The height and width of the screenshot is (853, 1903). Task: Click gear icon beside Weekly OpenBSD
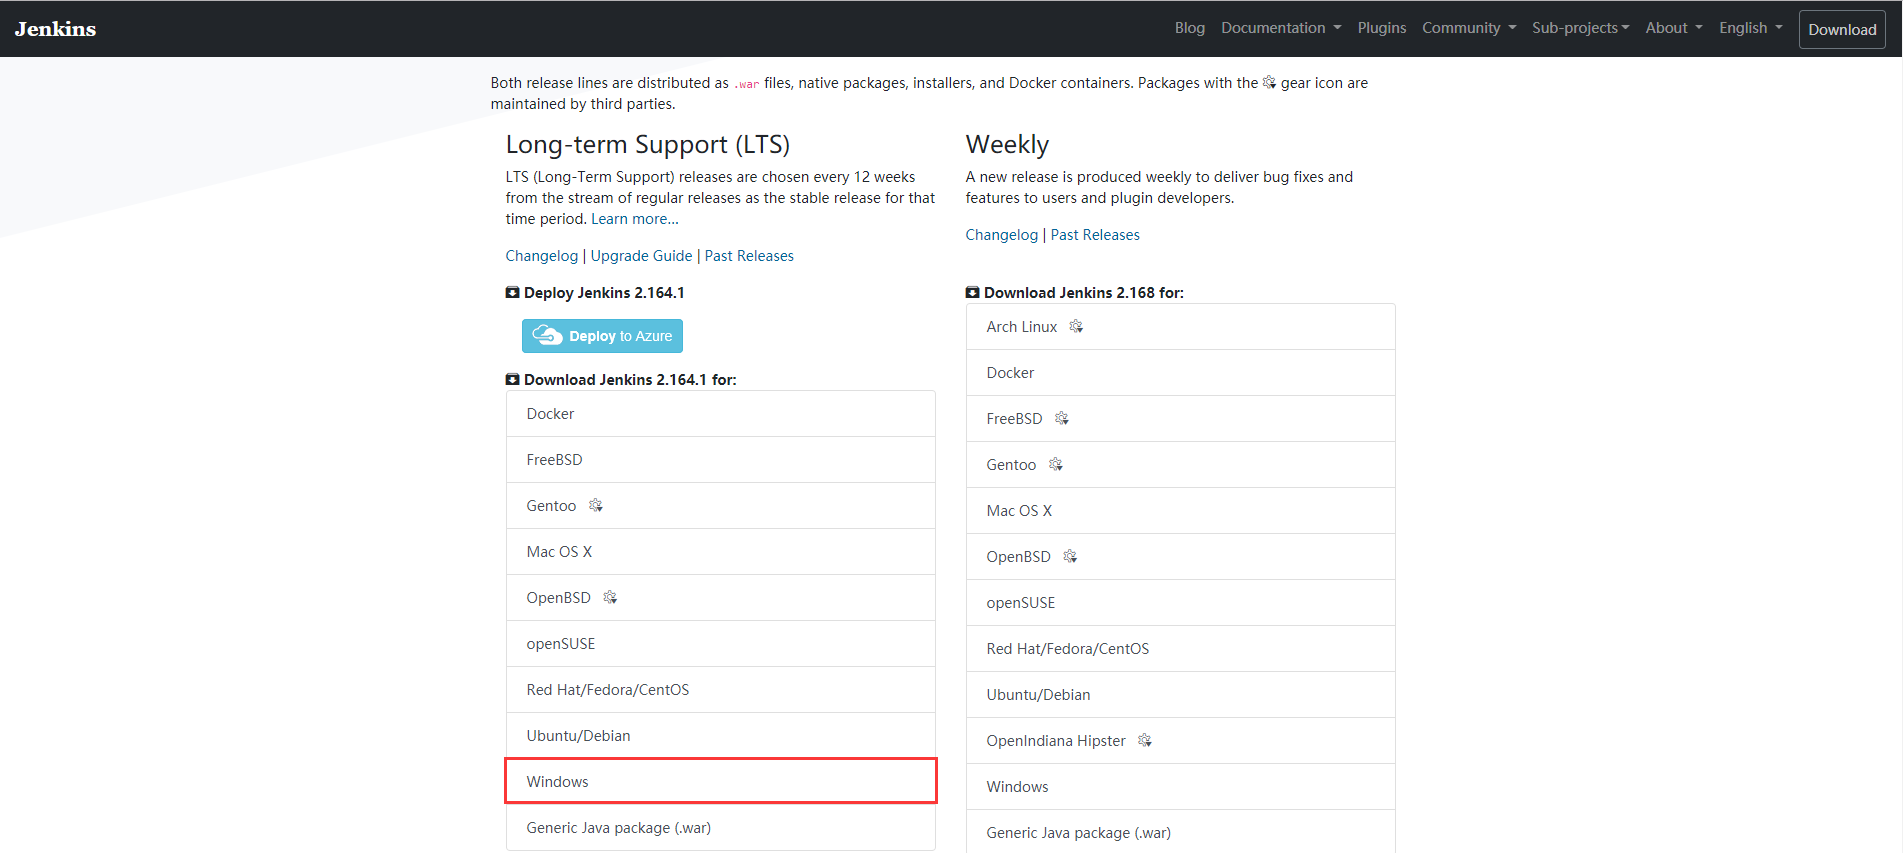click(1070, 556)
